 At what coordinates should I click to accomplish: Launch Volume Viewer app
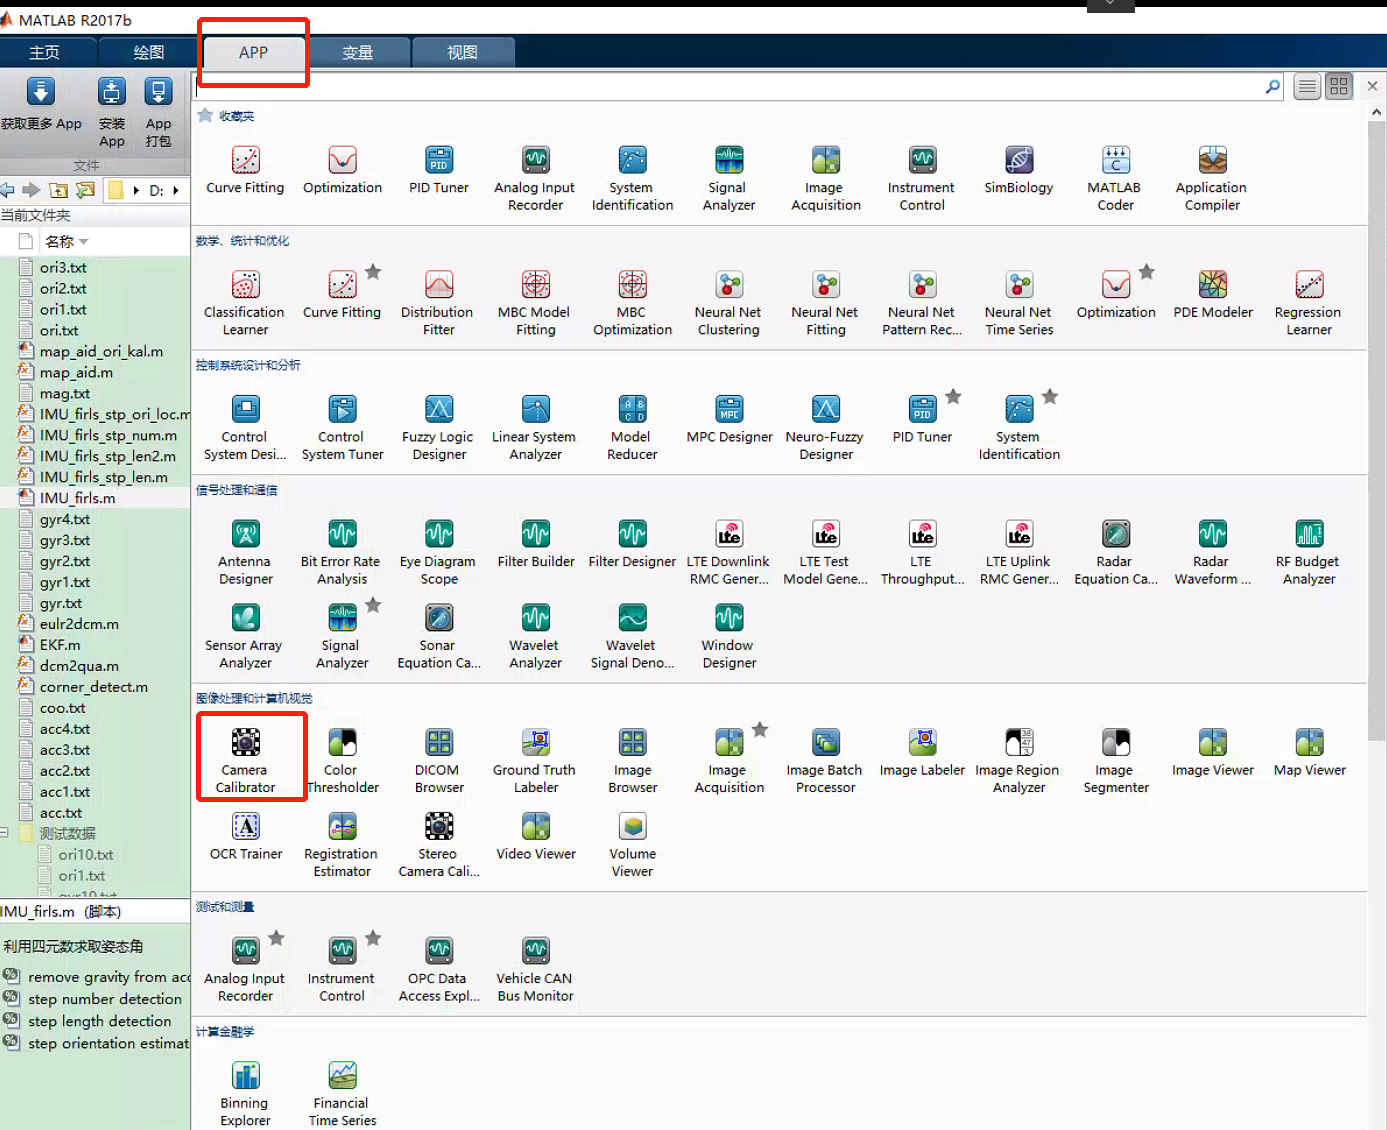[x=632, y=843]
